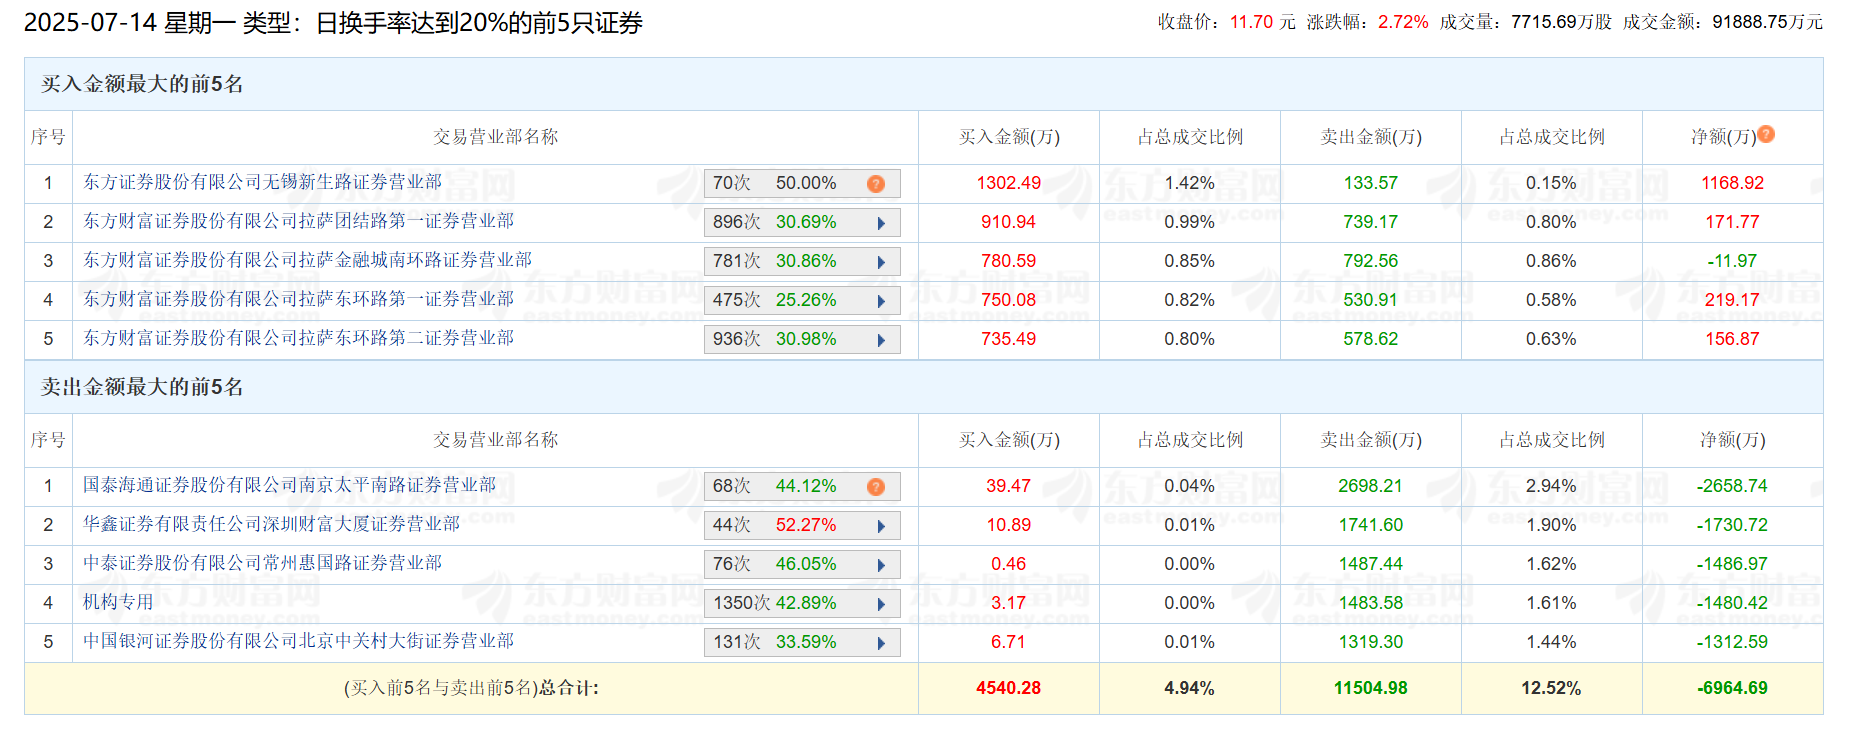Click sell amount 1741.60
This screenshot has width=1857, height=735.
click(x=1370, y=525)
